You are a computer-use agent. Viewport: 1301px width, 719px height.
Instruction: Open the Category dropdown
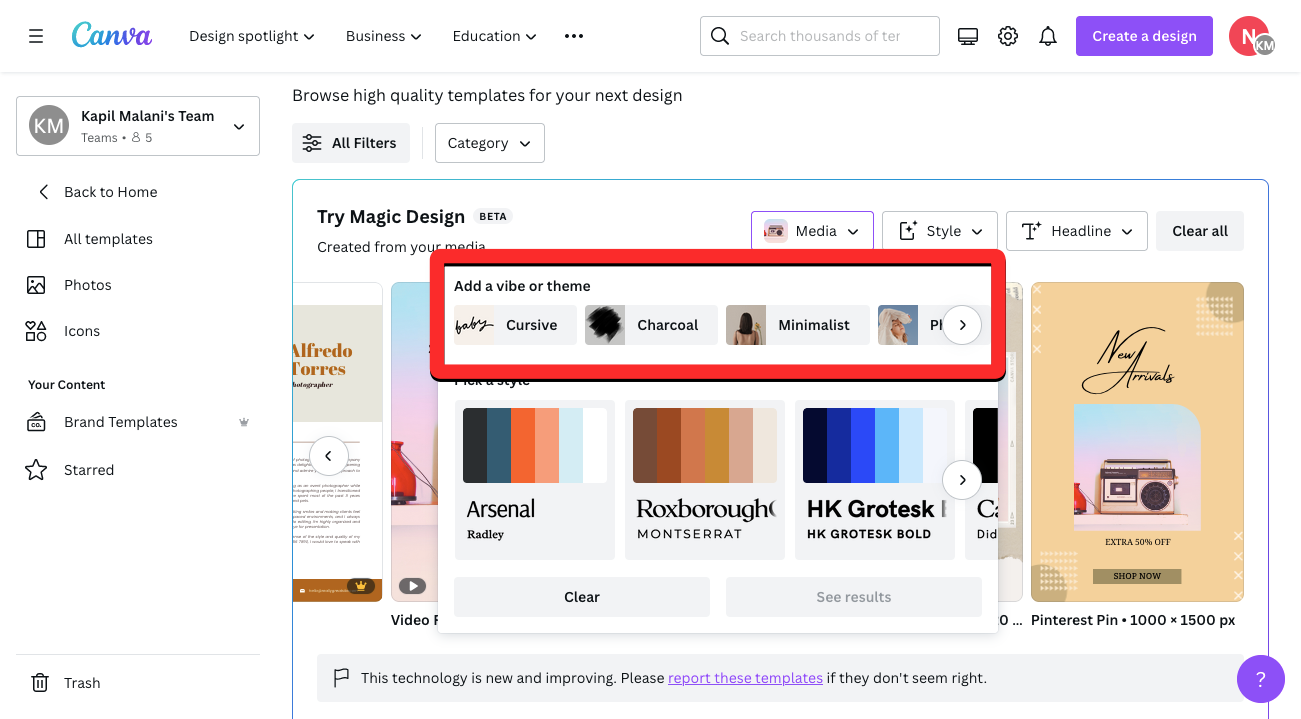tap(489, 143)
